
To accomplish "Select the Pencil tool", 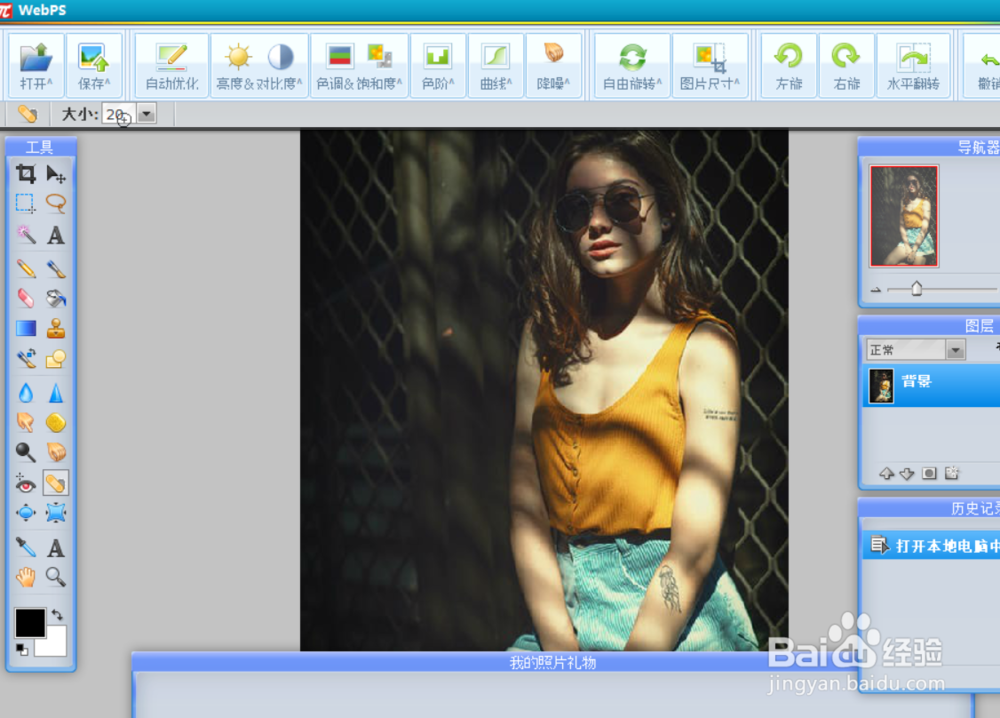I will (26, 268).
